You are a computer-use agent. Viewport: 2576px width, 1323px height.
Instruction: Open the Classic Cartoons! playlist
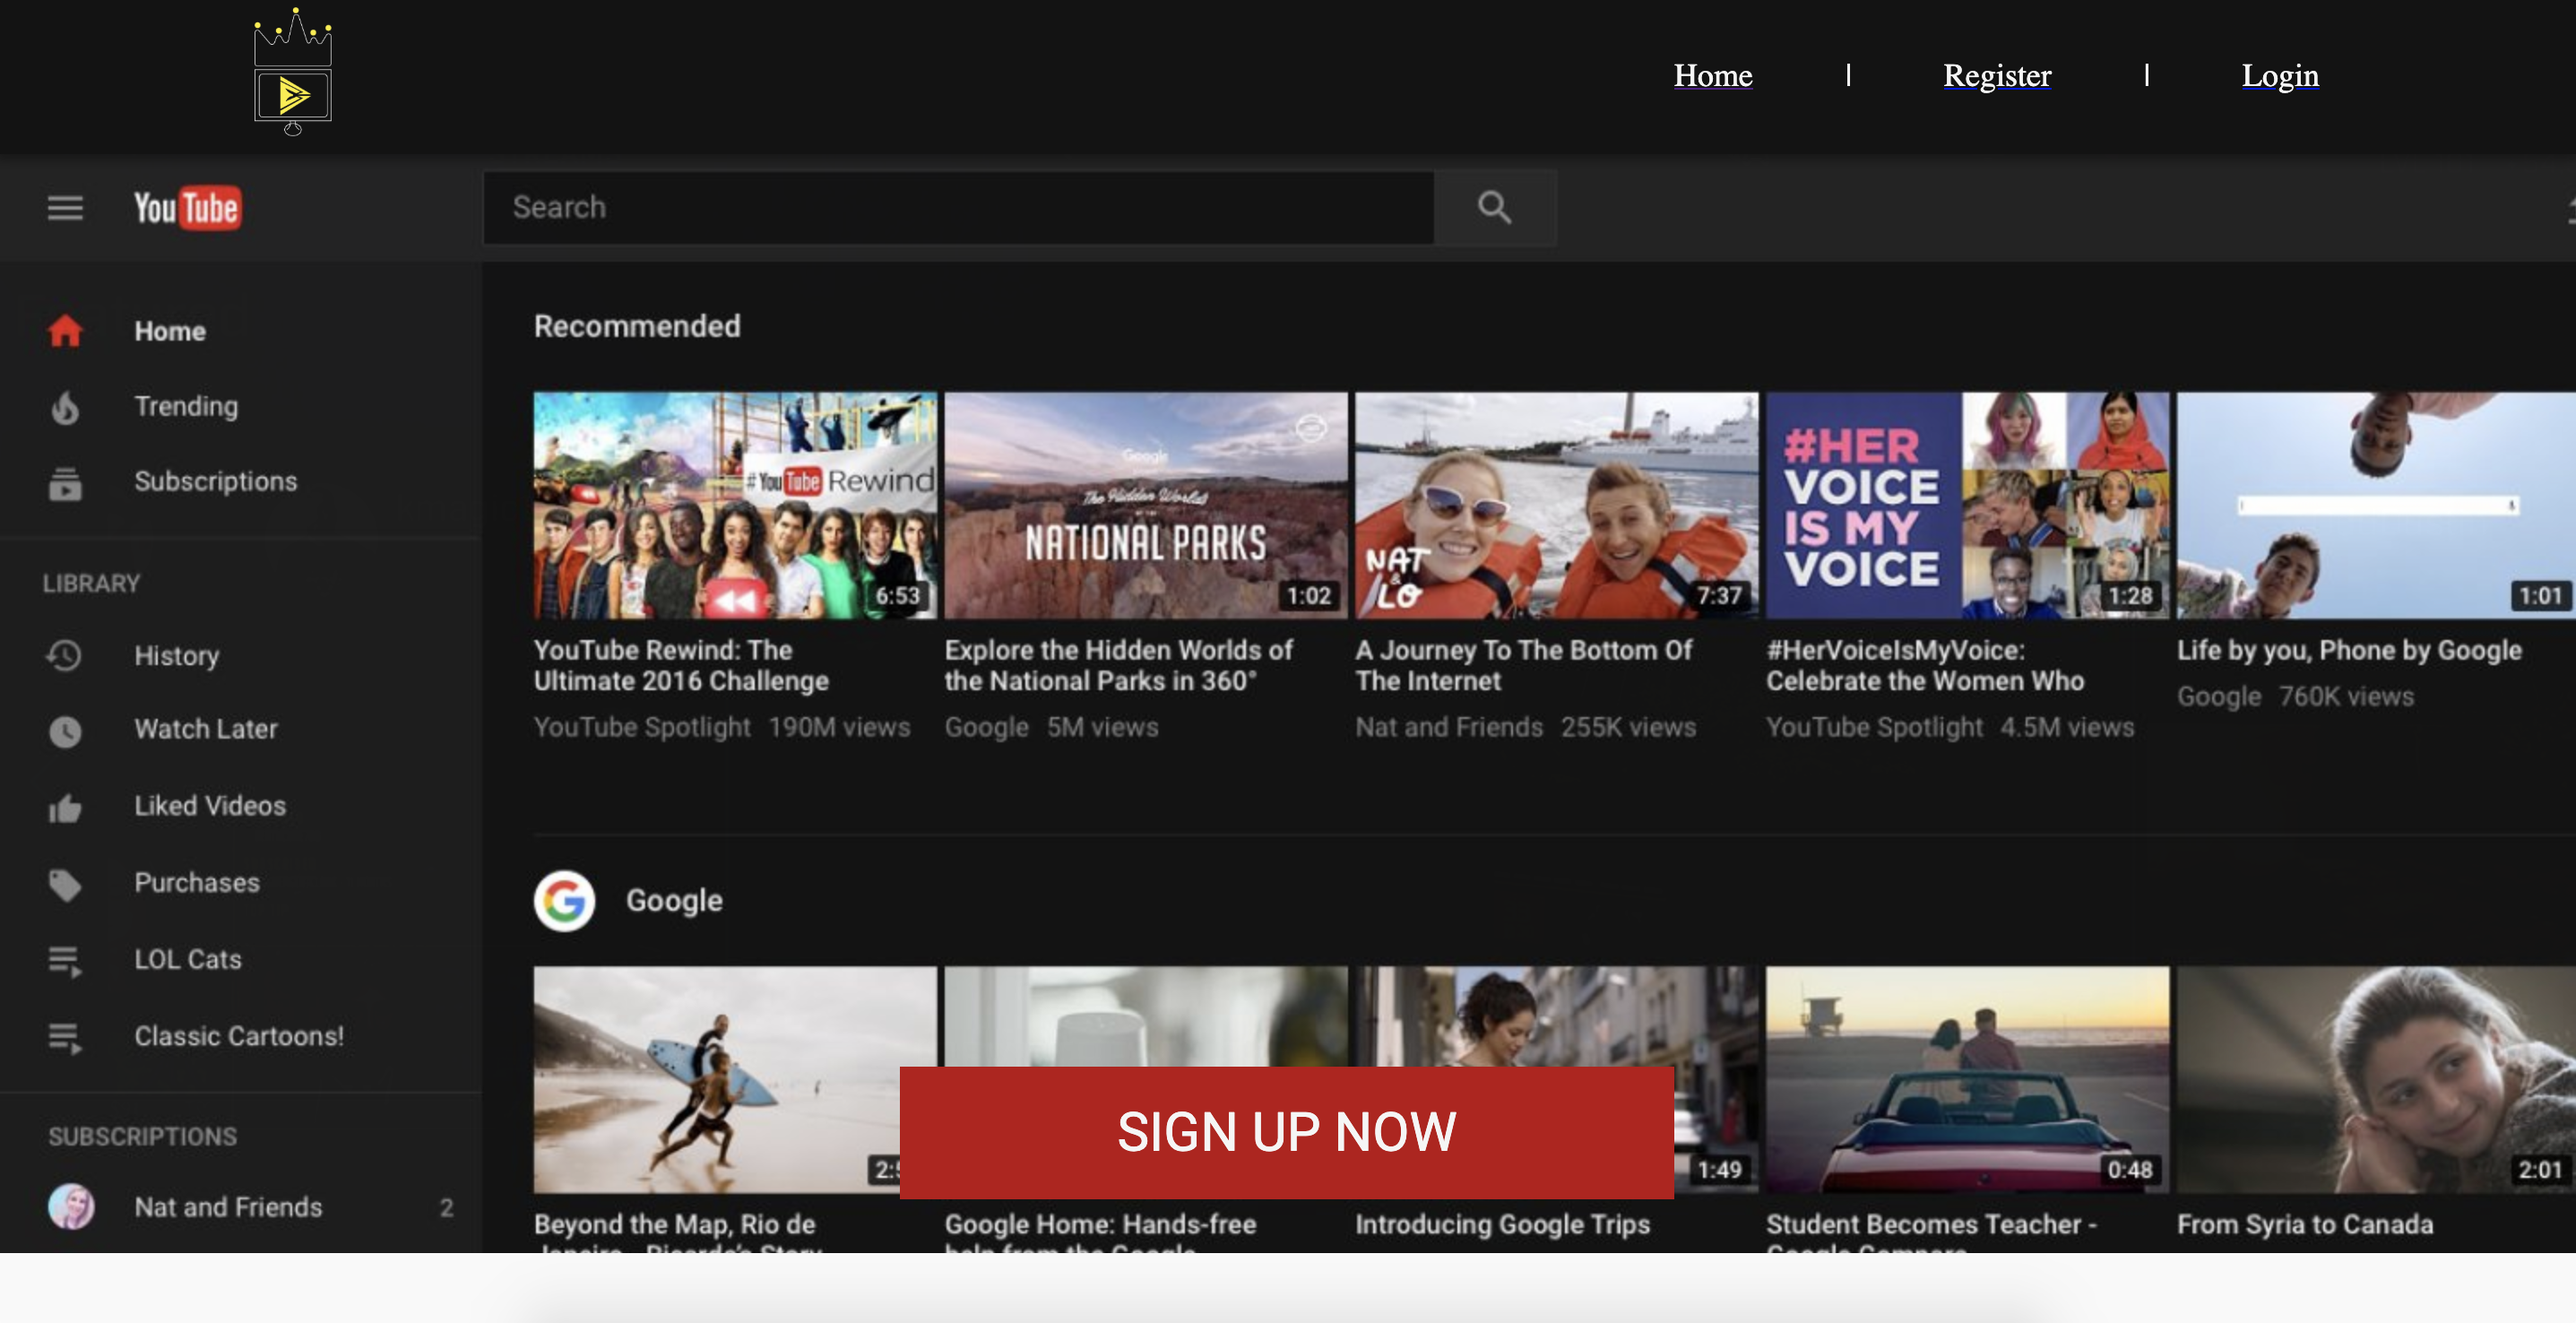(239, 1036)
